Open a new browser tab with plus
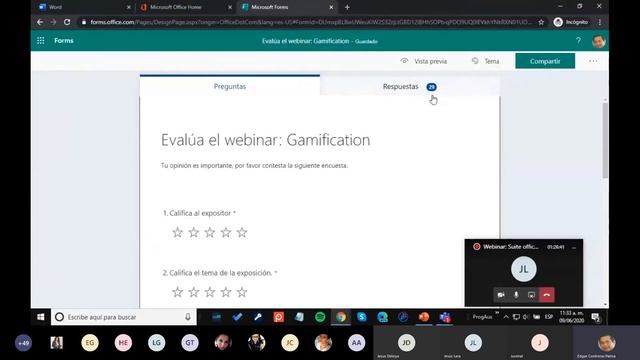640x360 pixels. (347, 7)
